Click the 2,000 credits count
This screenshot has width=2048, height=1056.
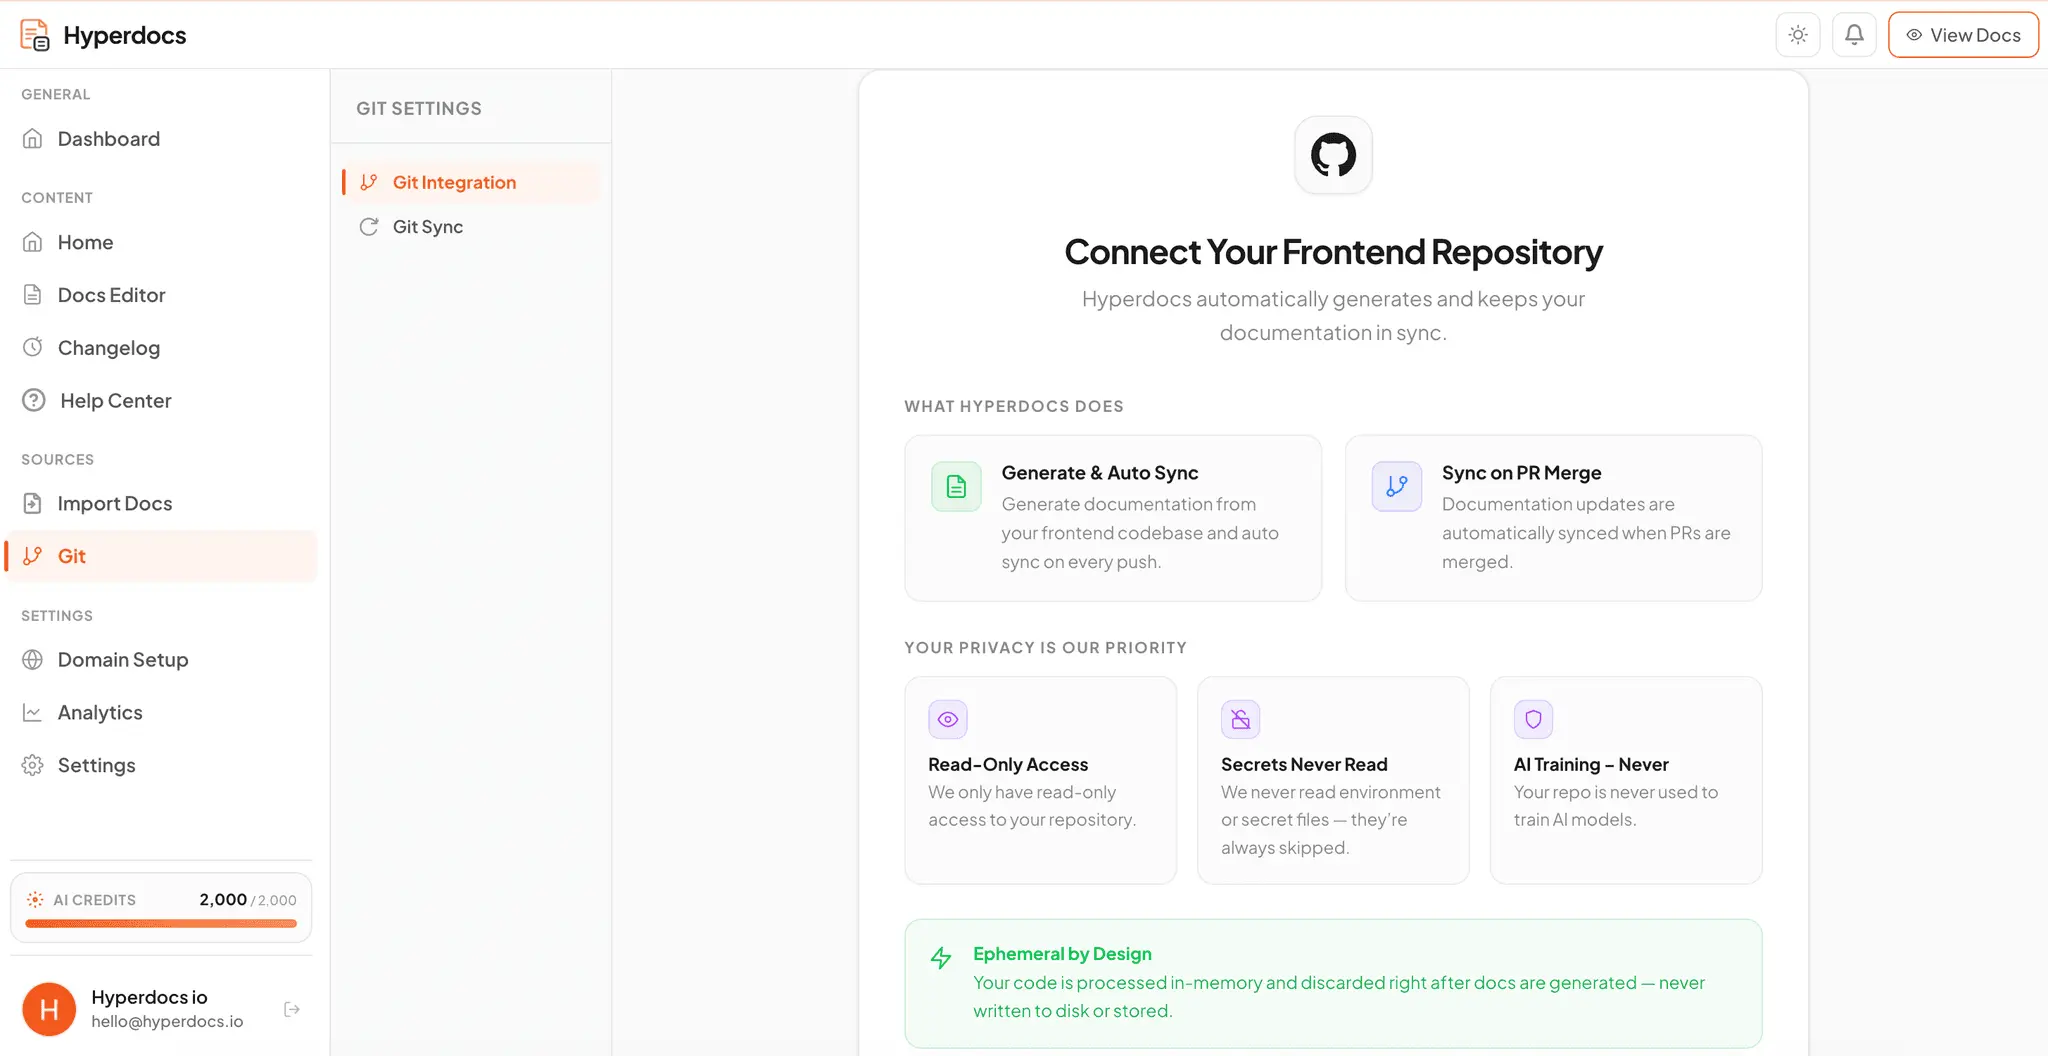(223, 900)
